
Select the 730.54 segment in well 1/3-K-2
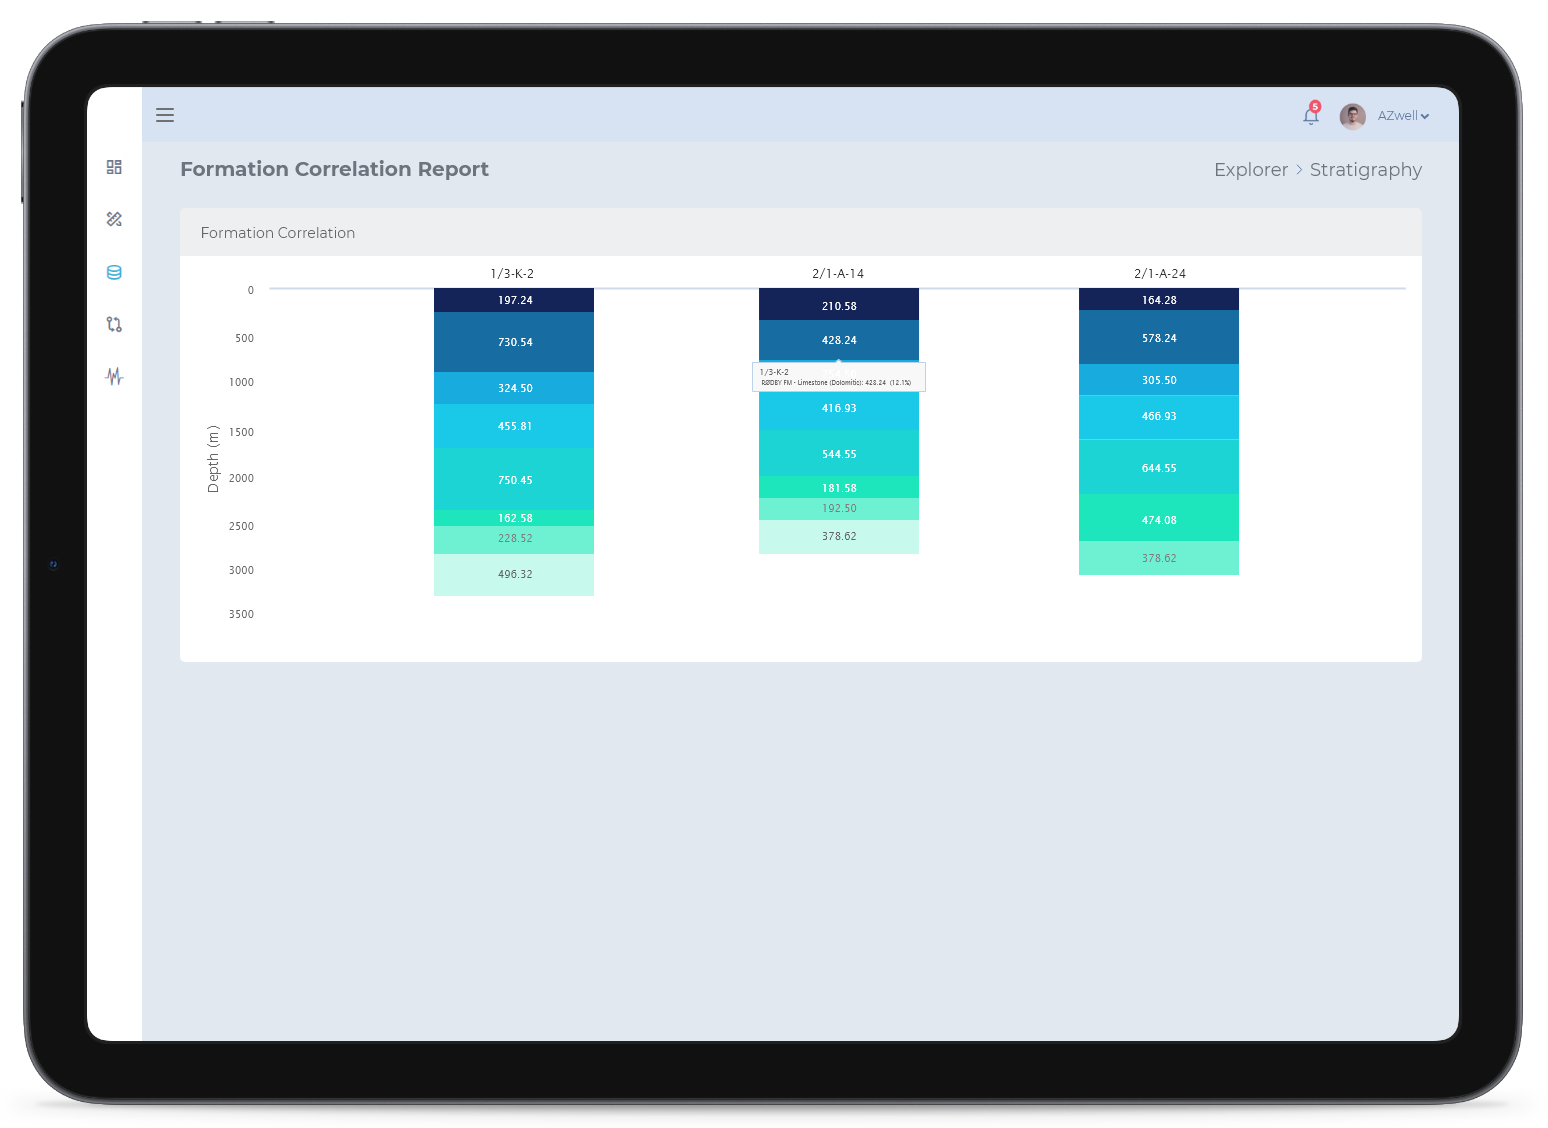click(x=514, y=342)
